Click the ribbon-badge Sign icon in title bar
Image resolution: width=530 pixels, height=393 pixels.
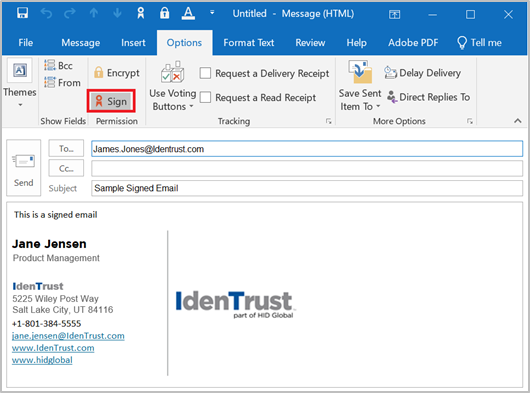[x=141, y=14]
